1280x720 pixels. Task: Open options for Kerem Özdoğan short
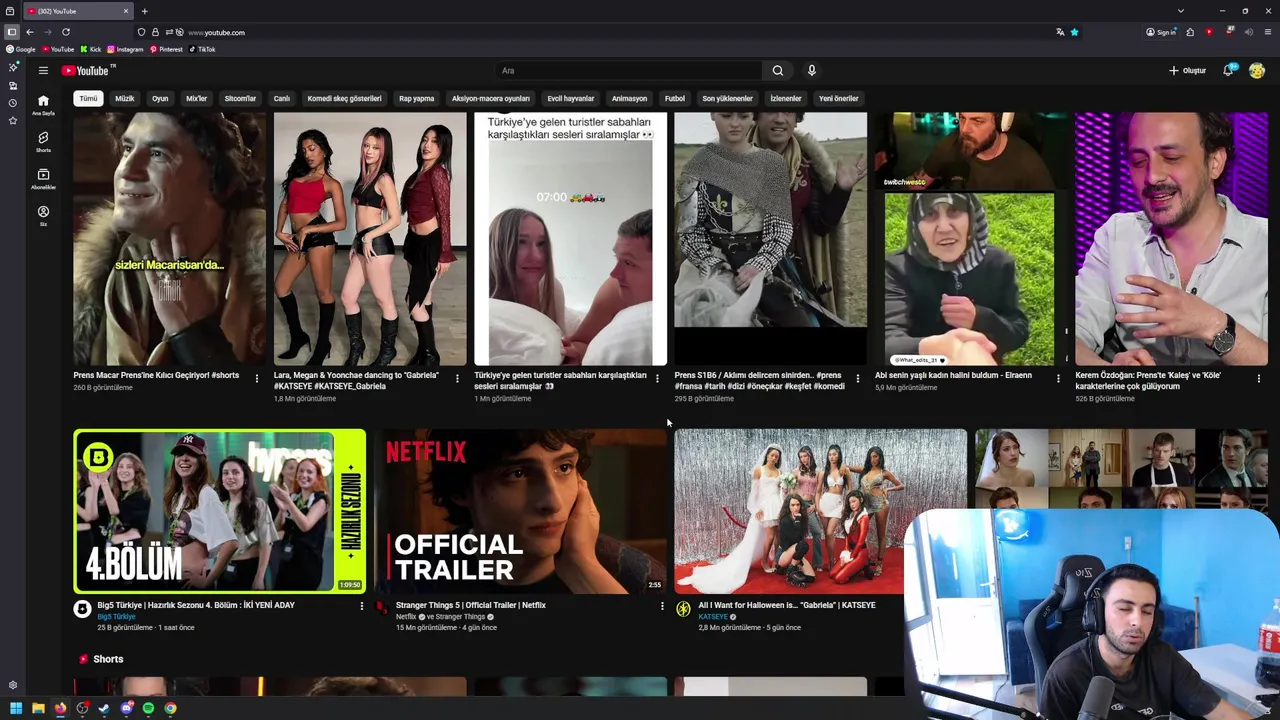1258,378
